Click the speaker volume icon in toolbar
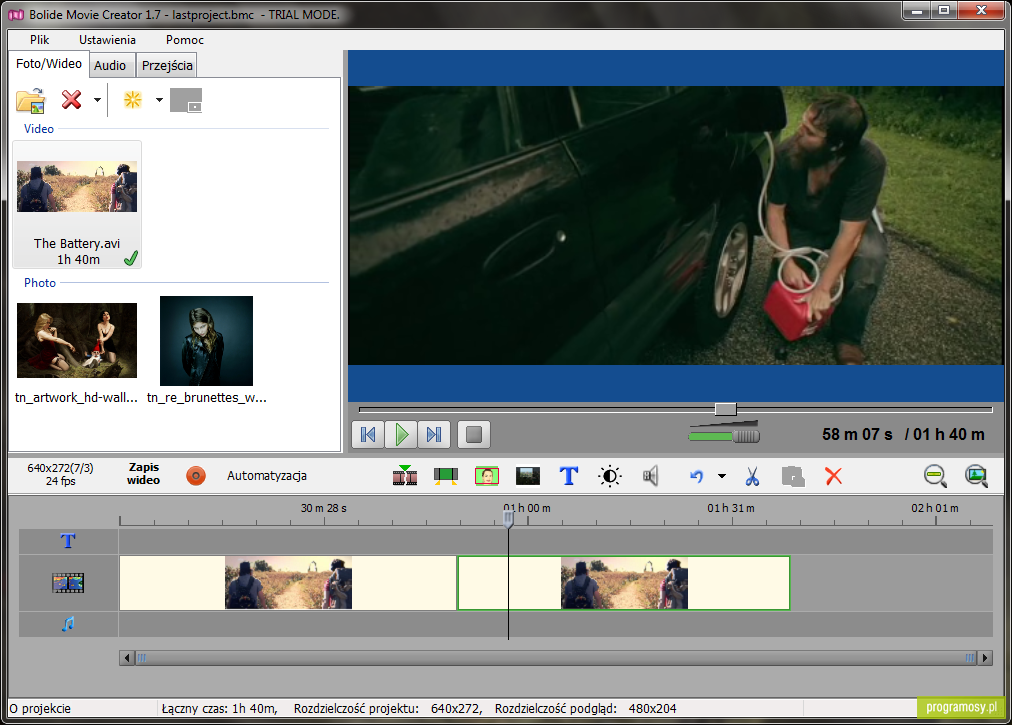 pos(651,476)
